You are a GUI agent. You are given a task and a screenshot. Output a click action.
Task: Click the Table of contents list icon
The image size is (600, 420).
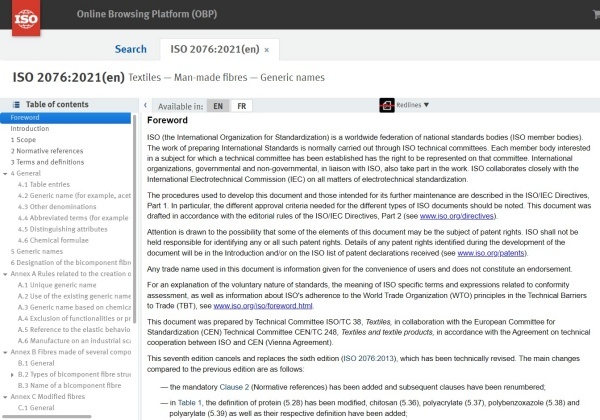pyautogui.click(x=16, y=104)
